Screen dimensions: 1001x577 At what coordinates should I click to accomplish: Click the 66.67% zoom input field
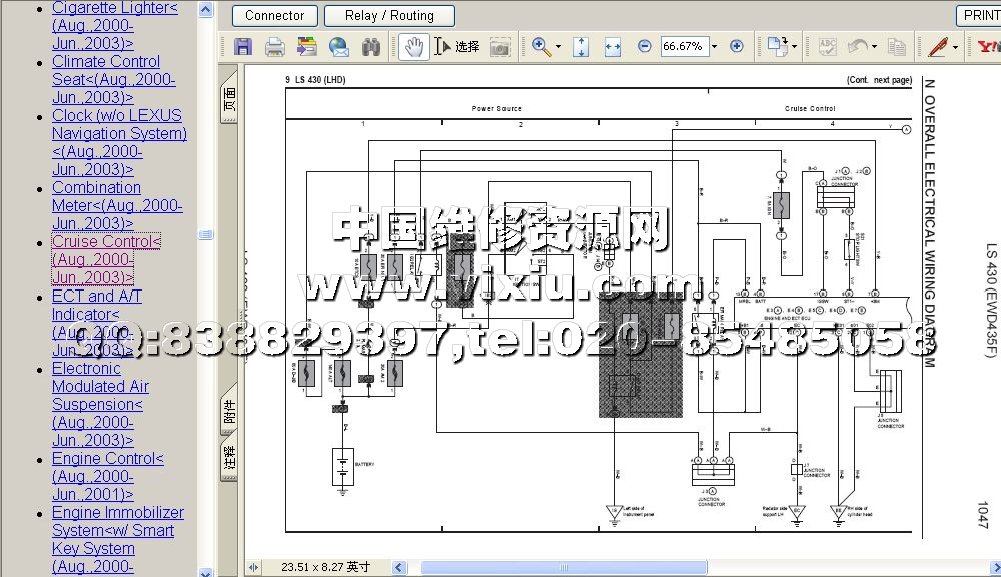click(x=684, y=46)
